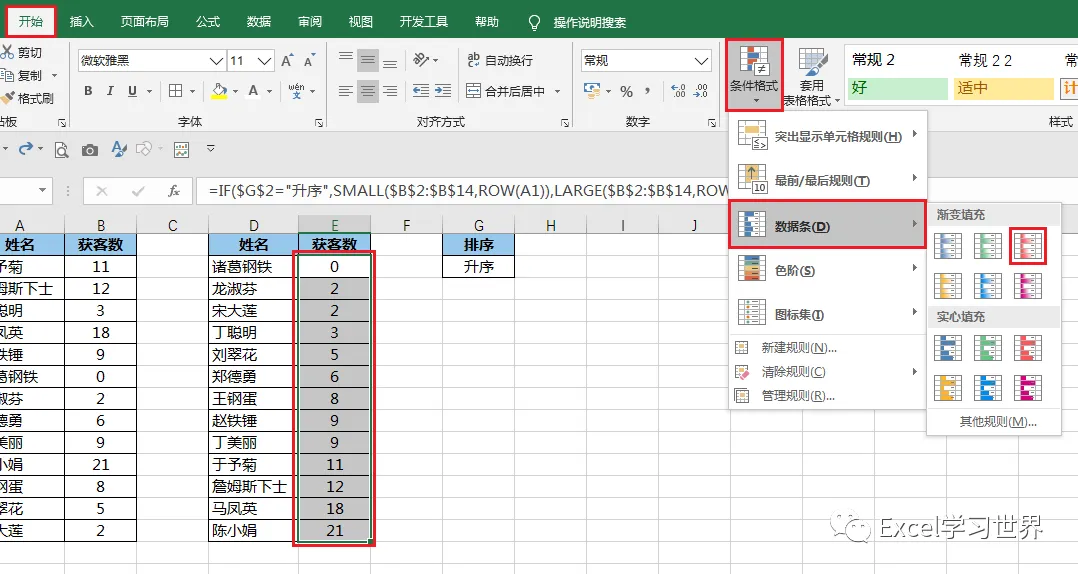Switch to the 公式 tab
Viewport: 1078px width, 574px height.
208,22
